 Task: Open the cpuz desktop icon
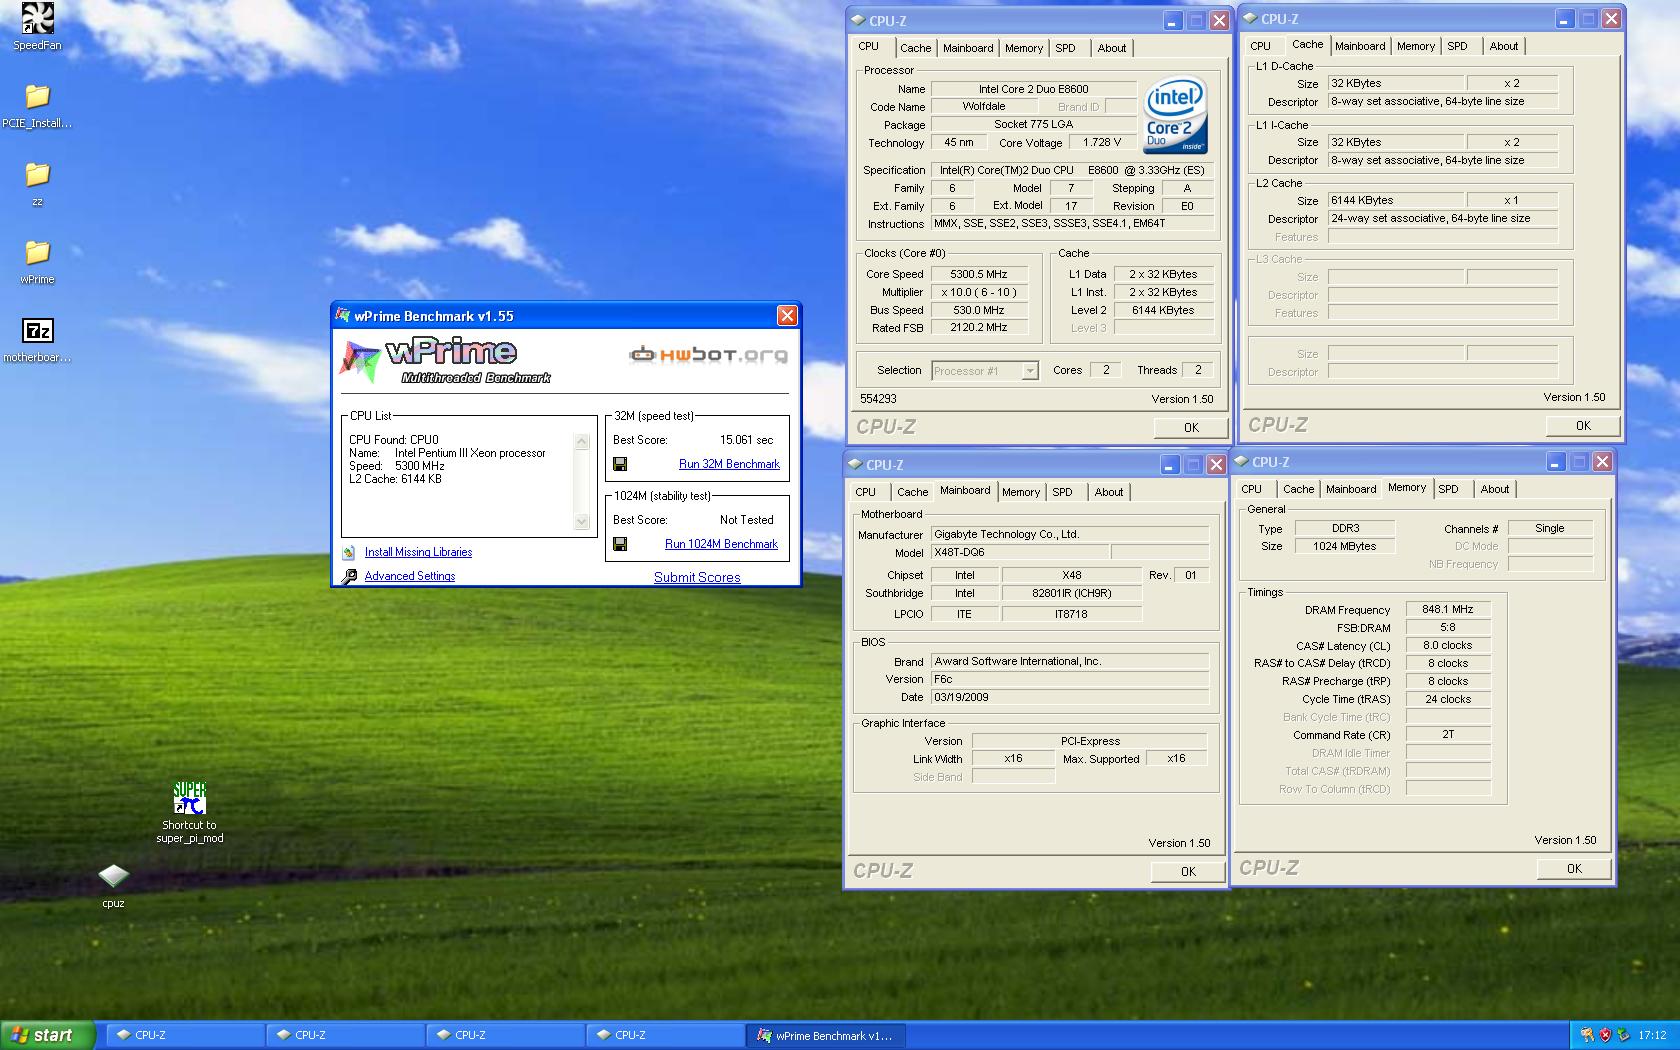[113, 877]
